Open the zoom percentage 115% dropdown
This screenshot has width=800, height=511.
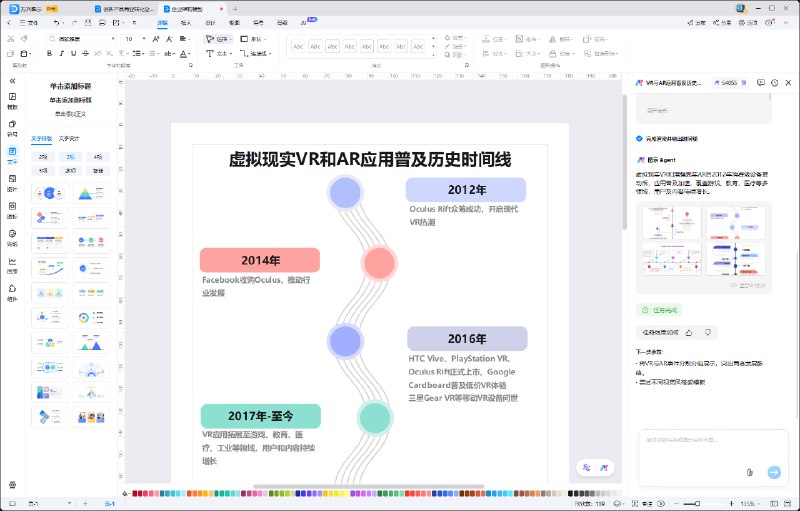[x=749, y=503]
